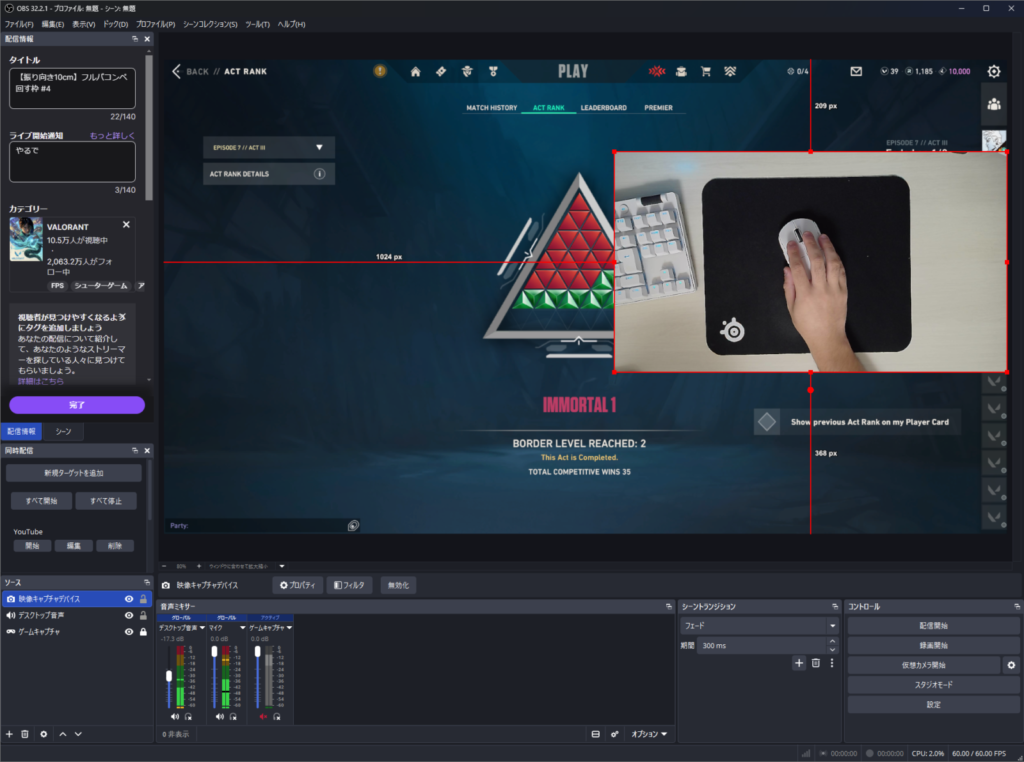Start virtual camera with 仮想カメラ開始

[x=923, y=665]
